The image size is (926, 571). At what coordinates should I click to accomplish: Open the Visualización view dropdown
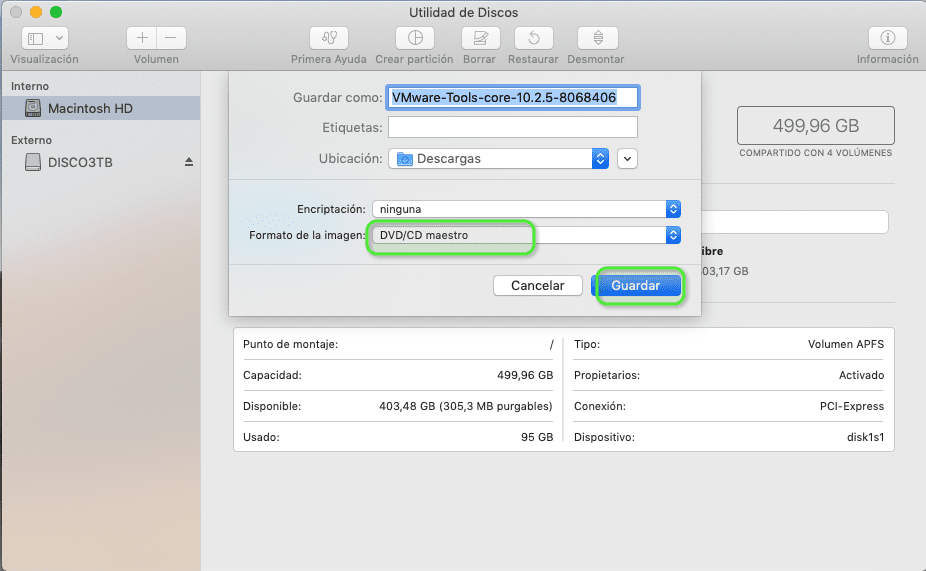(46, 38)
